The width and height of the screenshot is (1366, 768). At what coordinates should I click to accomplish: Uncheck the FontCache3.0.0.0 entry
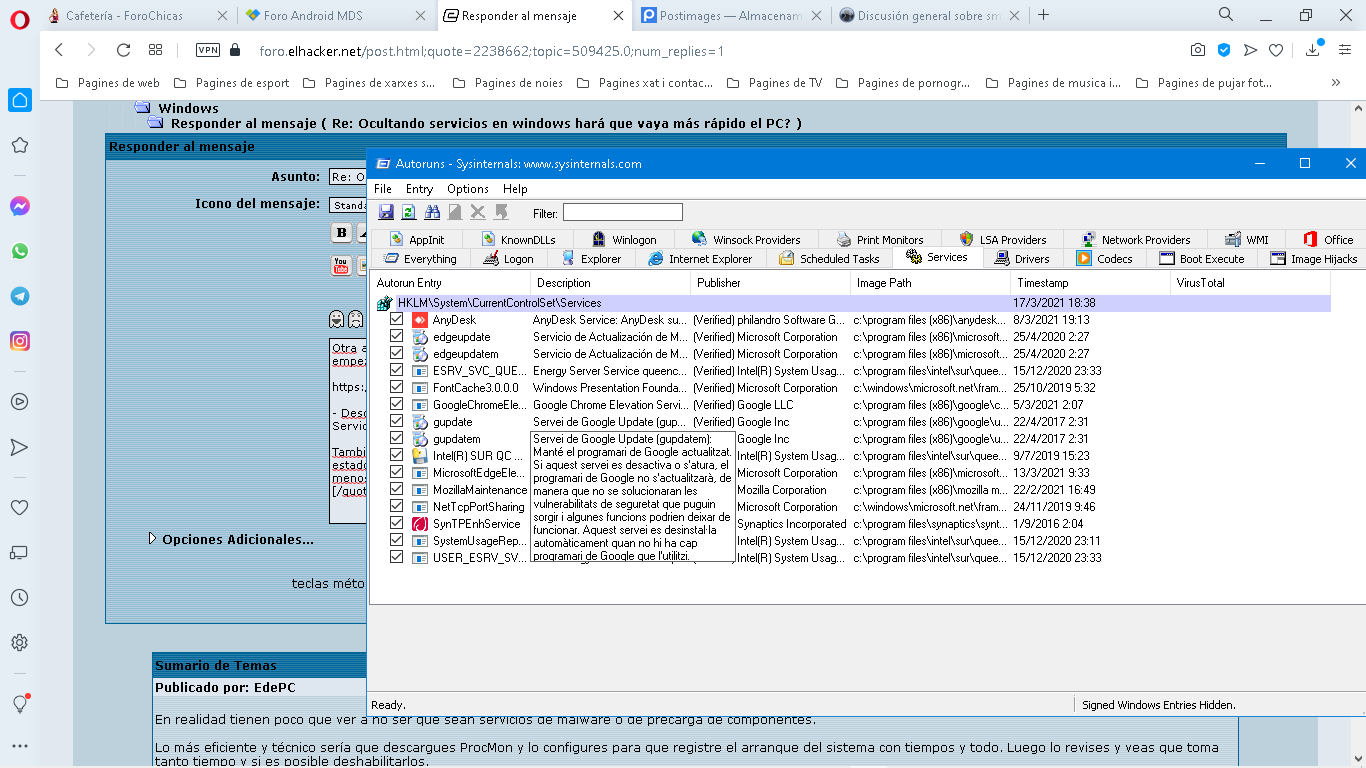(396, 387)
